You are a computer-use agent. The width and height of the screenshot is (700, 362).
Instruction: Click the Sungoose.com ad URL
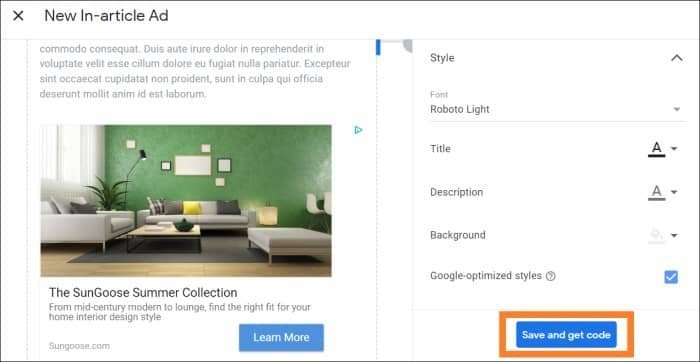coord(79,346)
